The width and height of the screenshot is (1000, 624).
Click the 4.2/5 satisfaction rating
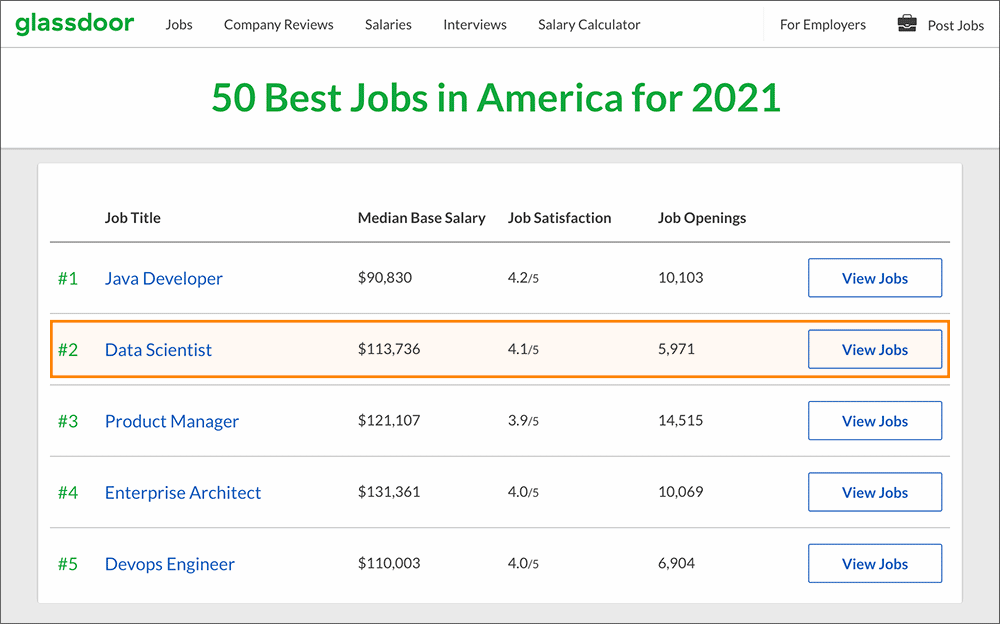tap(523, 278)
